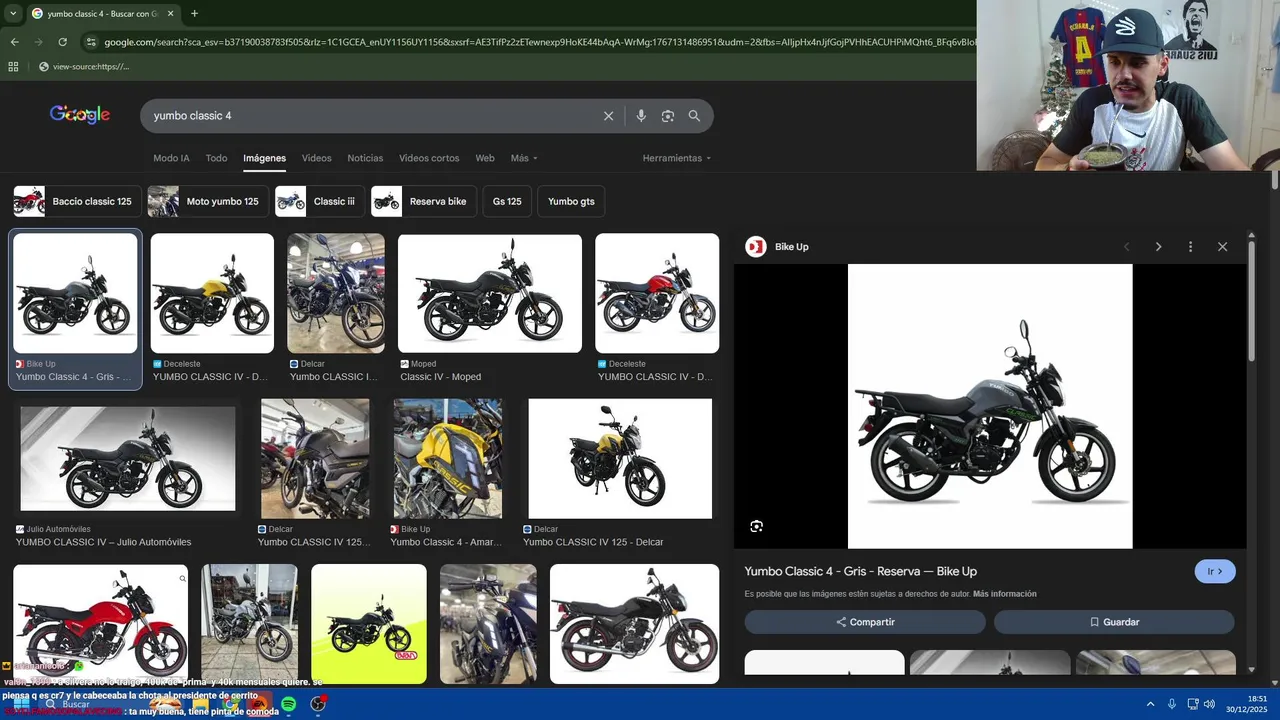Expand hidden system tray icons
The height and width of the screenshot is (720, 1280).
[1150, 704]
